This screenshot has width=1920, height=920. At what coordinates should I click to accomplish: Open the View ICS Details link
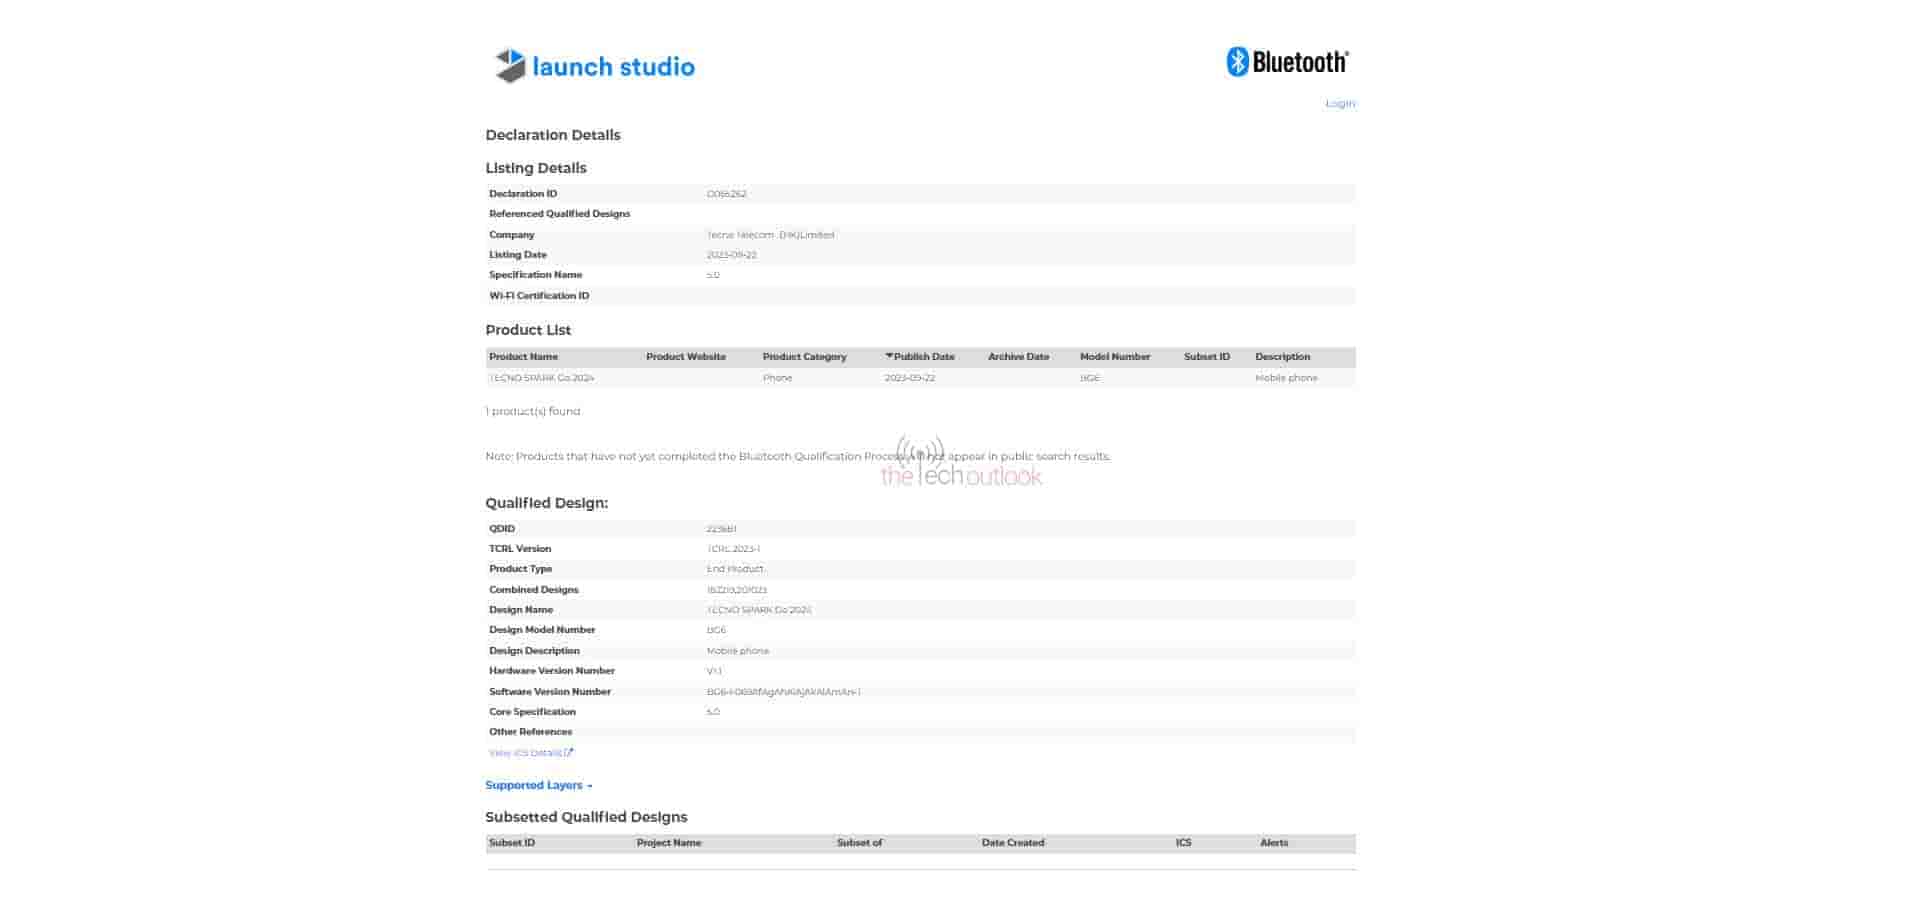point(525,753)
